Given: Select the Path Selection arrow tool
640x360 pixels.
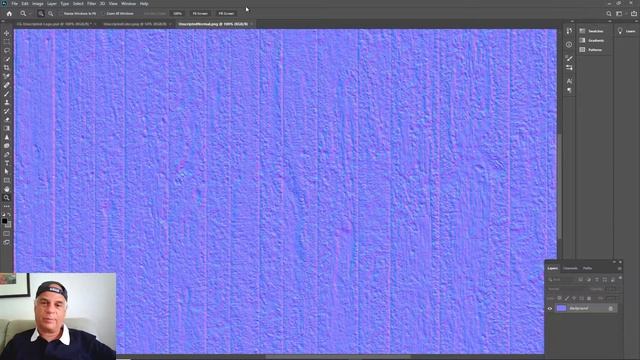Looking at the screenshot, I should point(7,171).
